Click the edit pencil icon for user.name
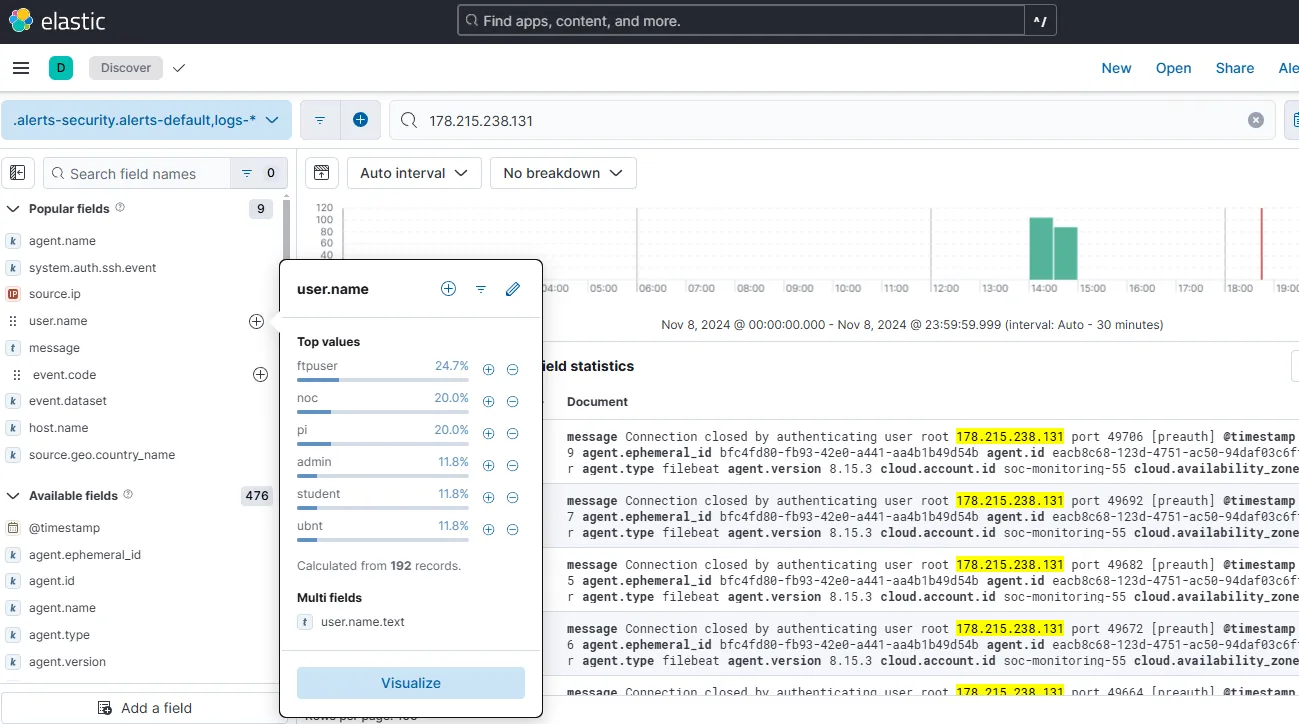The height and width of the screenshot is (724, 1299). [513, 289]
